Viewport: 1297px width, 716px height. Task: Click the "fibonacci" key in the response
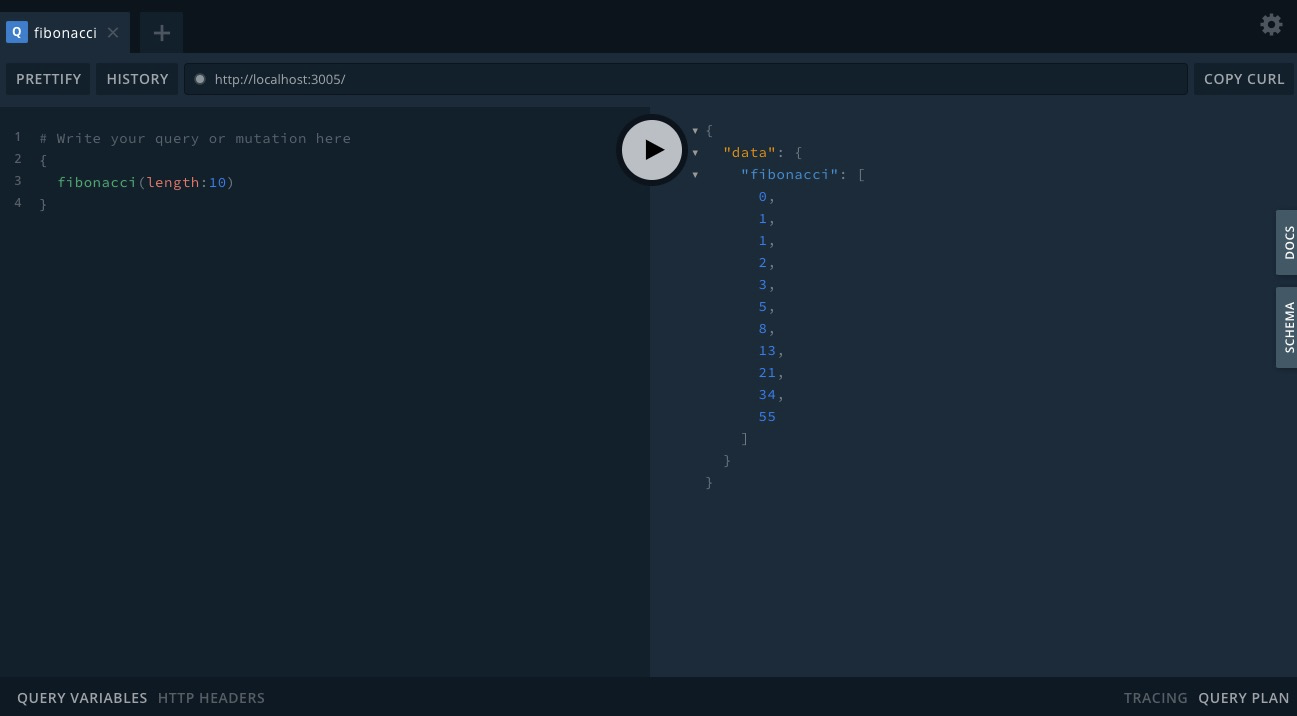789,174
